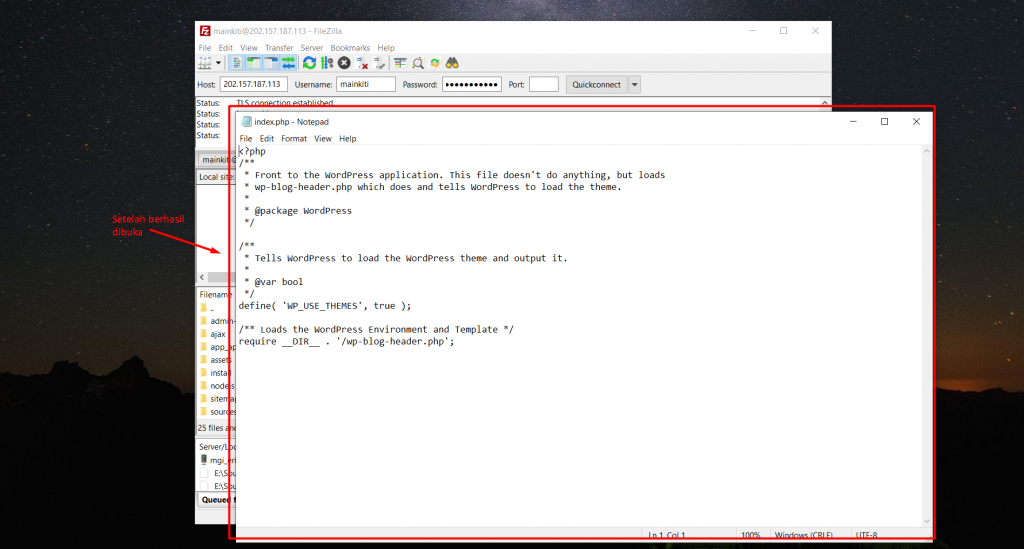Close the FileZilla window
This screenshot has width=1024, height=549.
tap(815, 31)
